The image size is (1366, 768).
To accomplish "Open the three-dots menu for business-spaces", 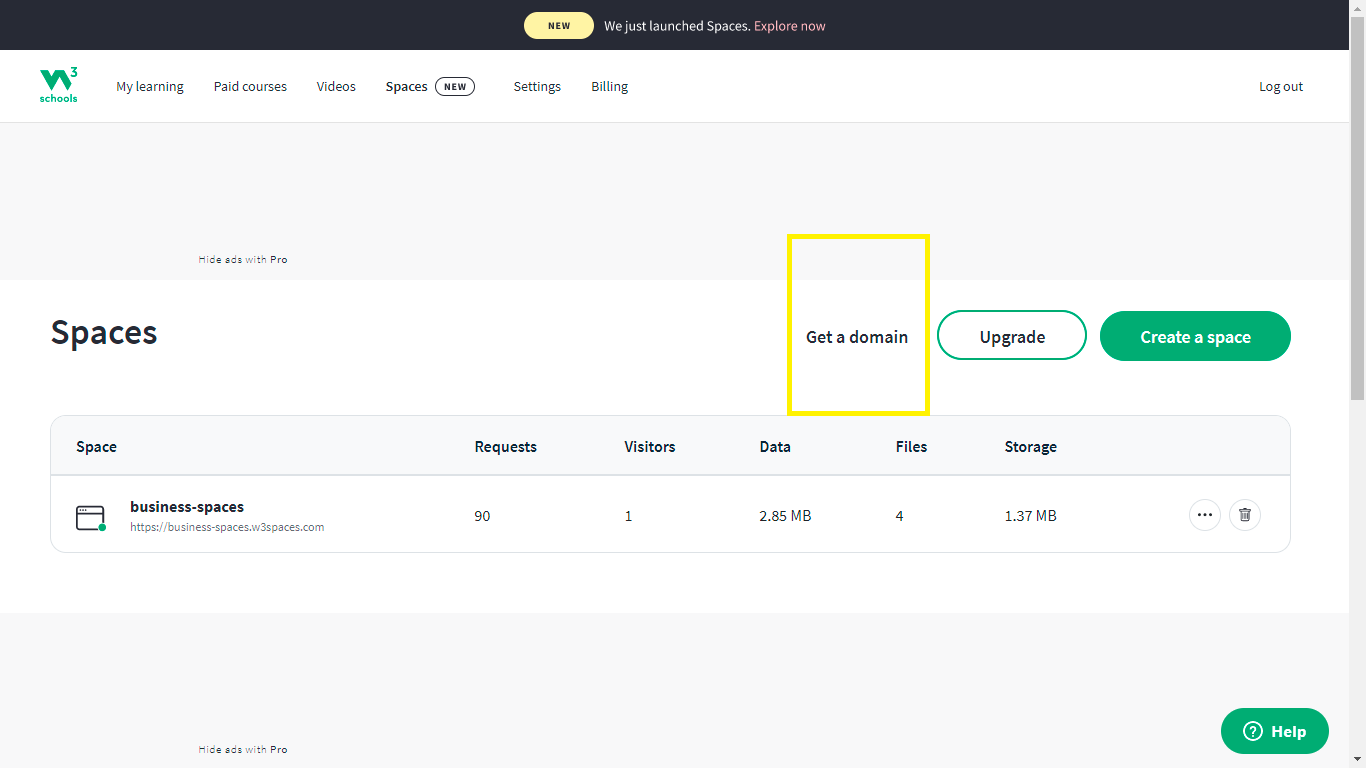I will pos(1205,515).
